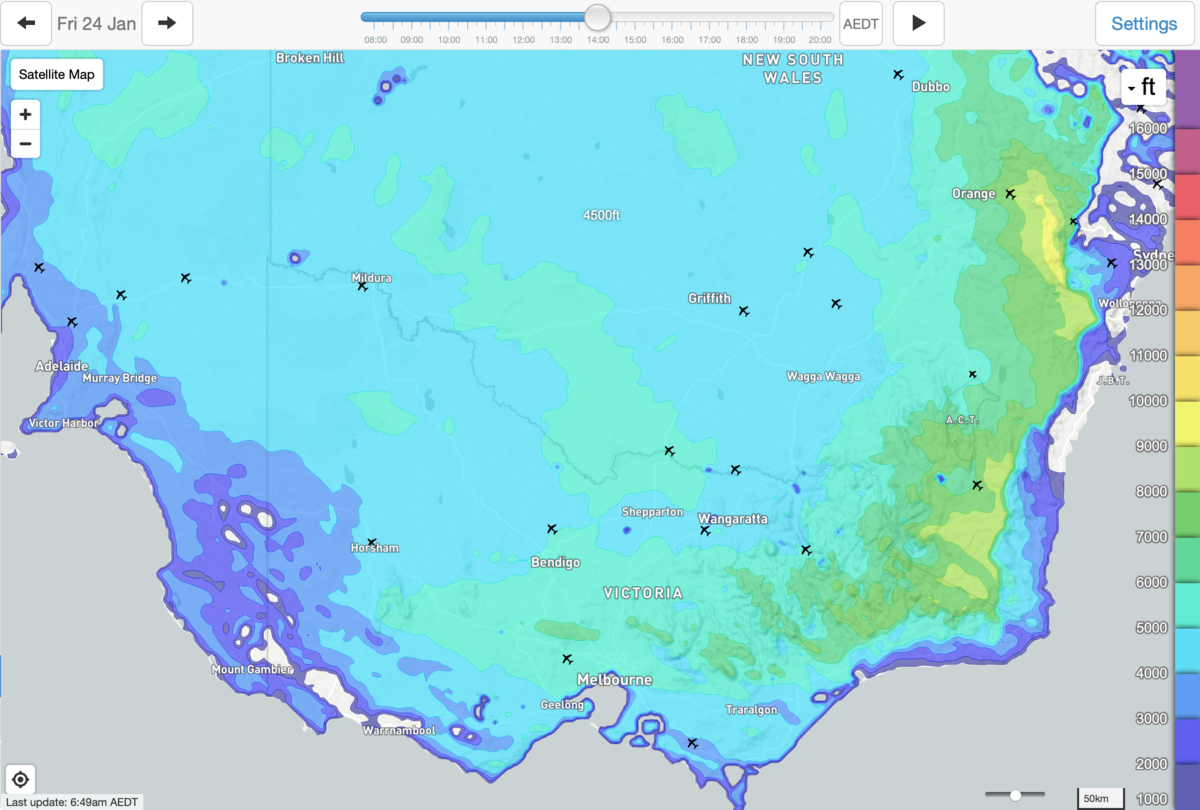Zoom out the map with minus button

point(25,144)
